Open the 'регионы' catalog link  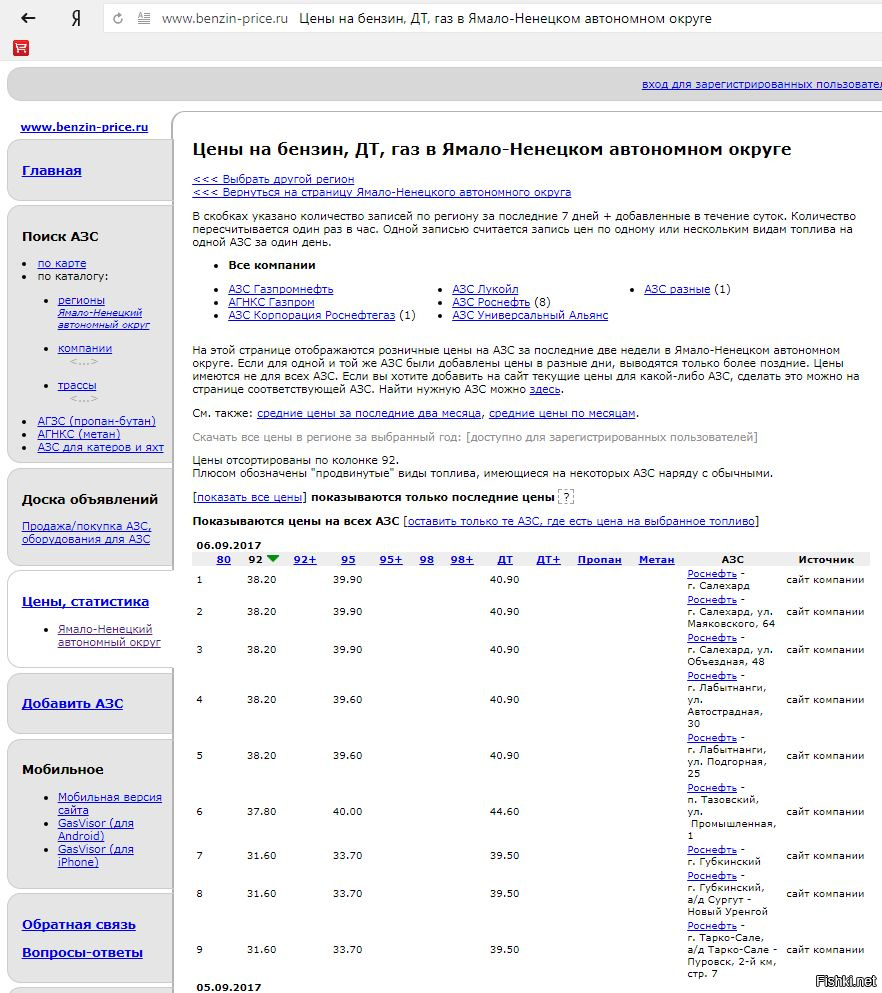[x=81, y=300]
